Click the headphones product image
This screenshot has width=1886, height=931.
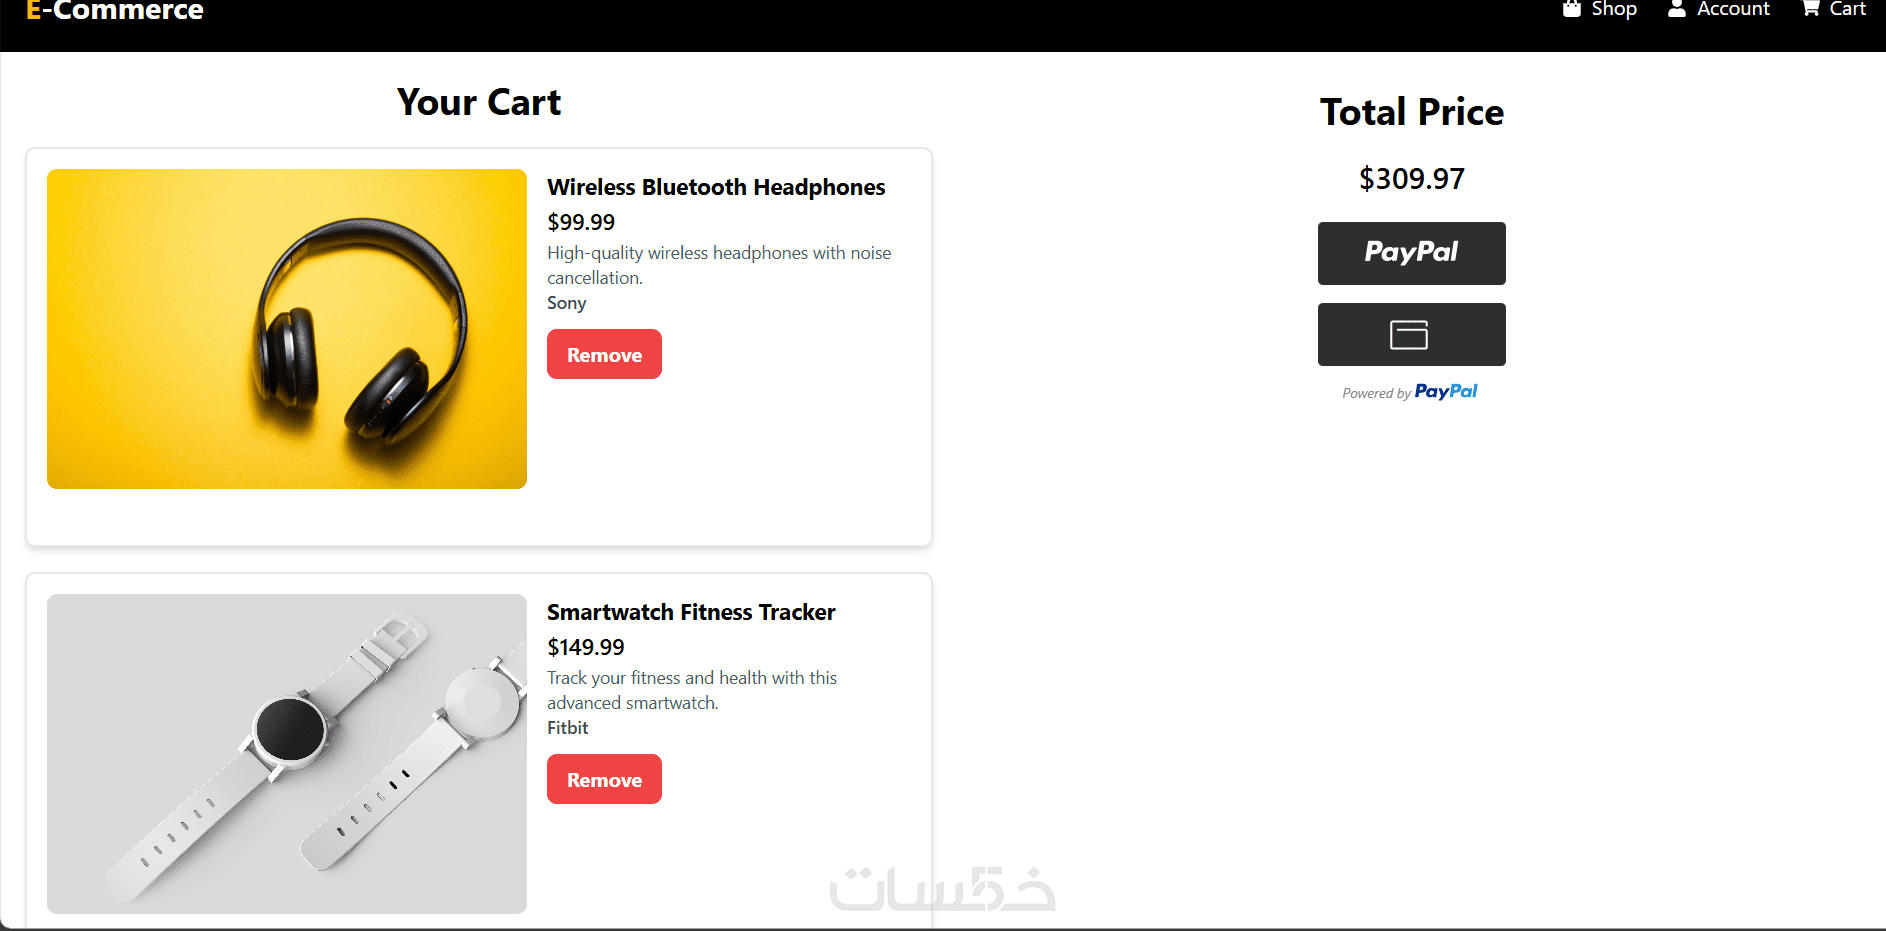pos(287,329)
